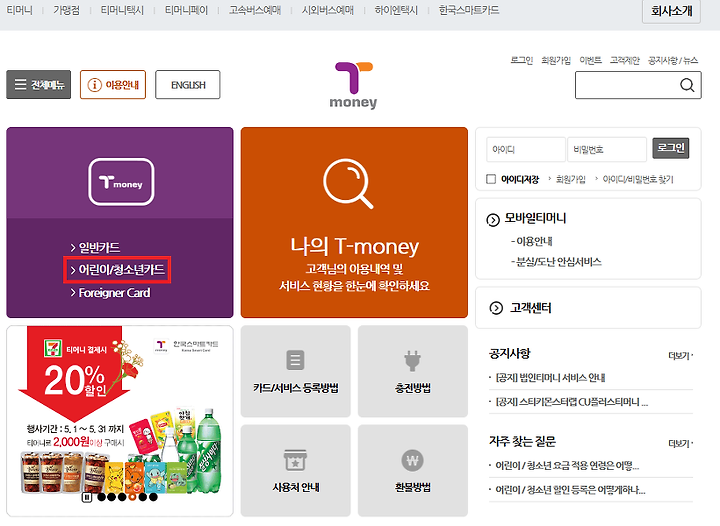Click the T-money logo at top center
The image size is (720, 526).
click(354, 85)
